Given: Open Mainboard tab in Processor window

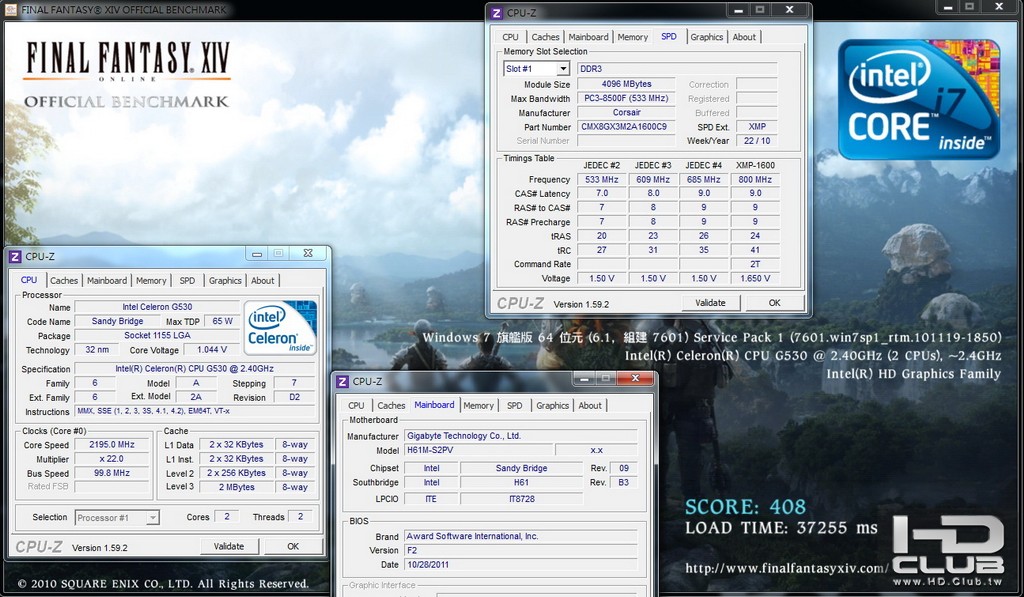Looking at the screenshot, I should [107, 281].
